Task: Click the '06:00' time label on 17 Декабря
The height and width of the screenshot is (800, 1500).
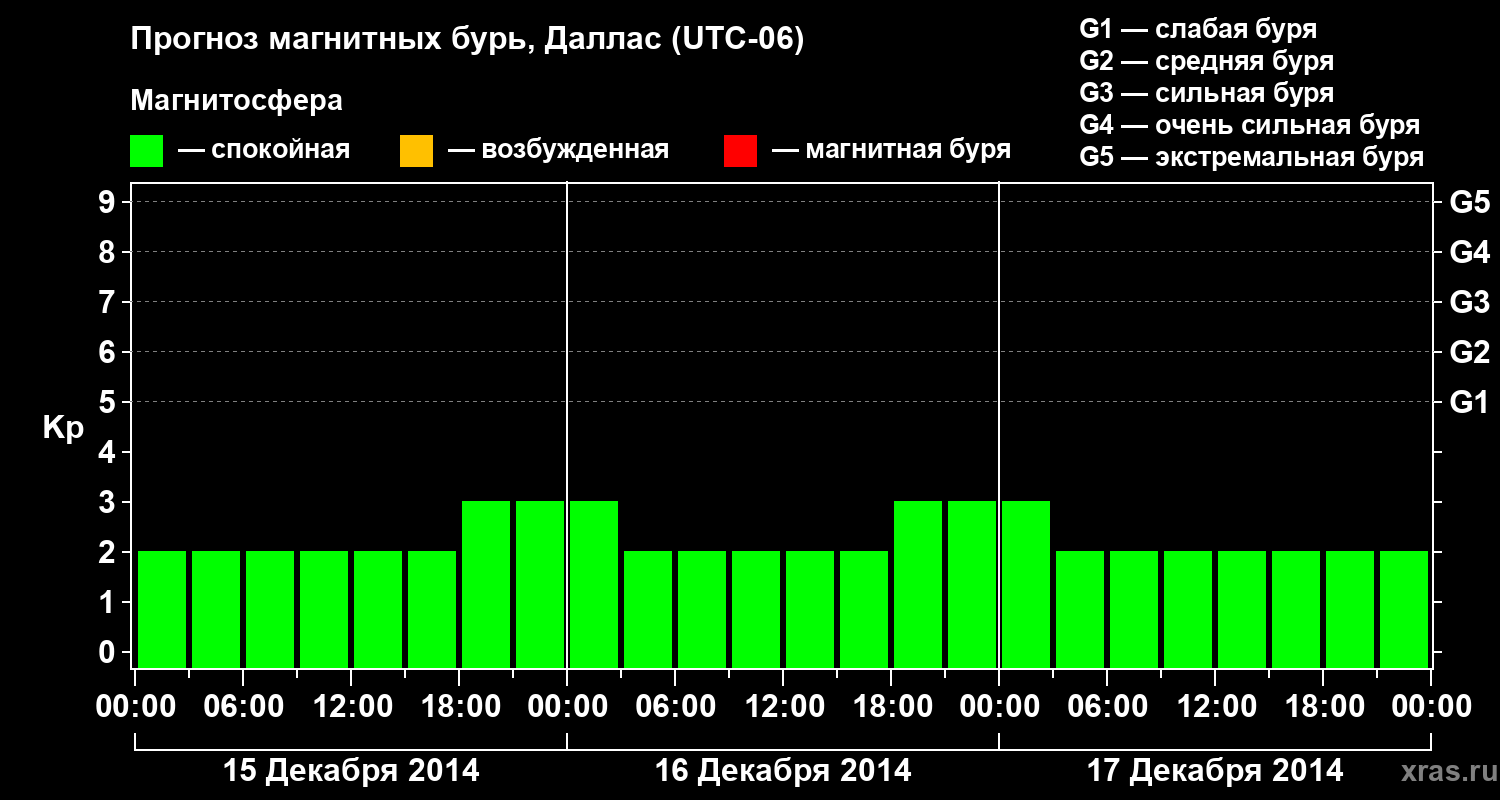Action: click(1108, 706)
